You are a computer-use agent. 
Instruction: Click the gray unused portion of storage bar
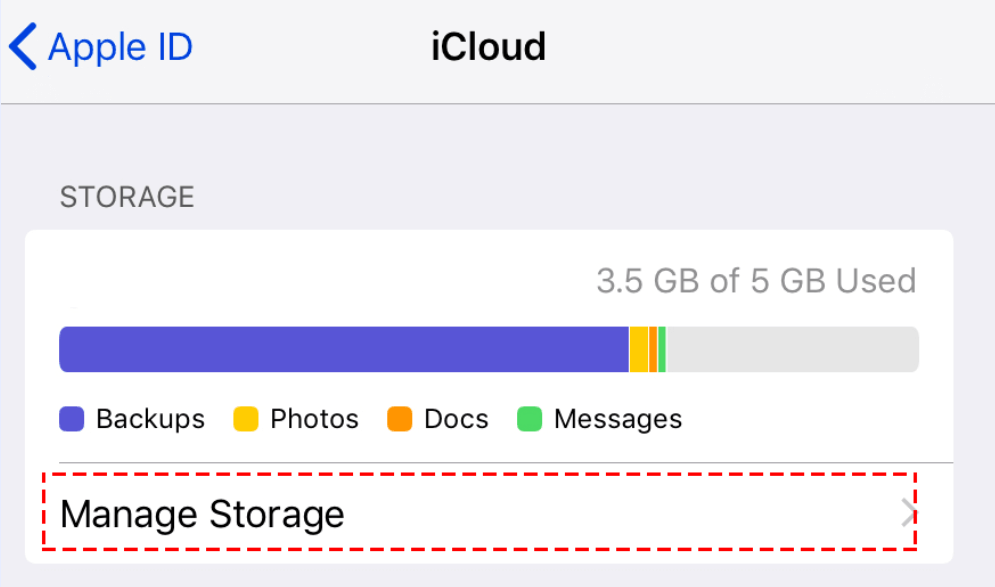click(x=792, y=349)
